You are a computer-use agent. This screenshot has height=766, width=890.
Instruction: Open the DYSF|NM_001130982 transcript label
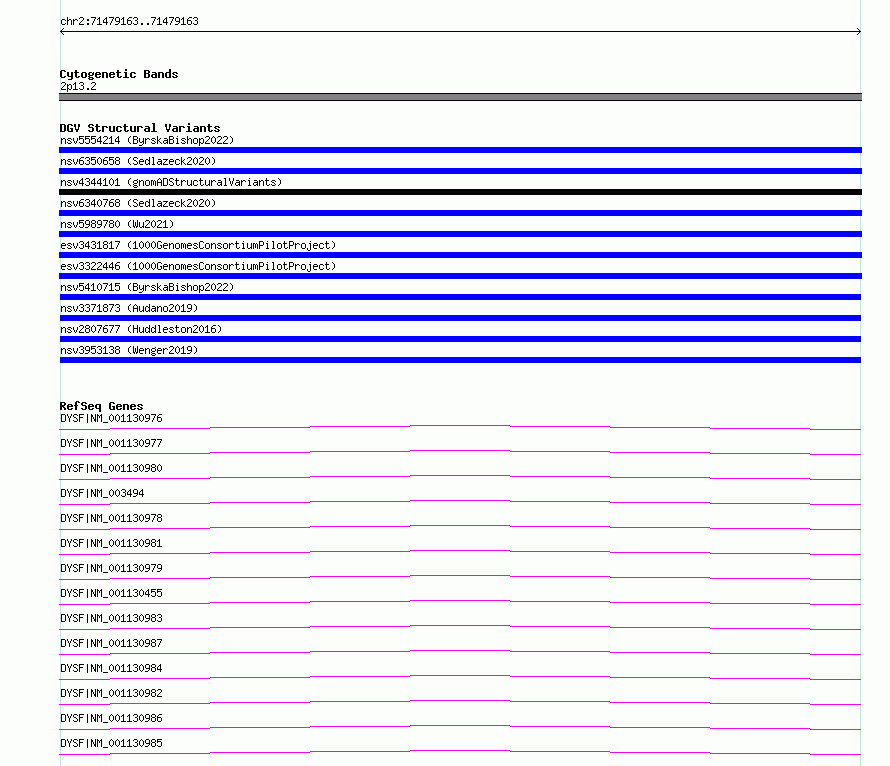[x=111, y=693]
